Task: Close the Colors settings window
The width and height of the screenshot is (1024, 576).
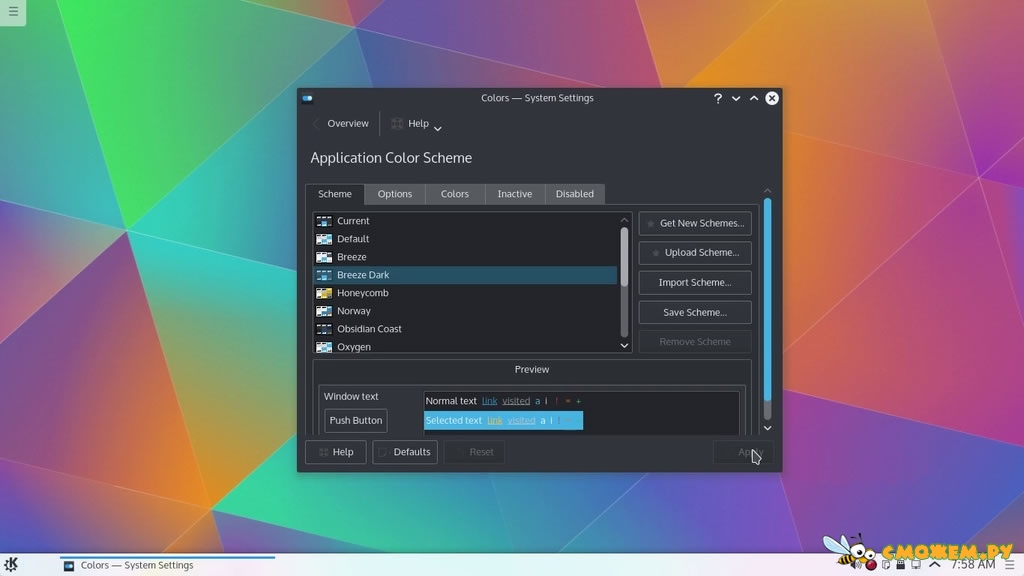Action: pos(772,98)
